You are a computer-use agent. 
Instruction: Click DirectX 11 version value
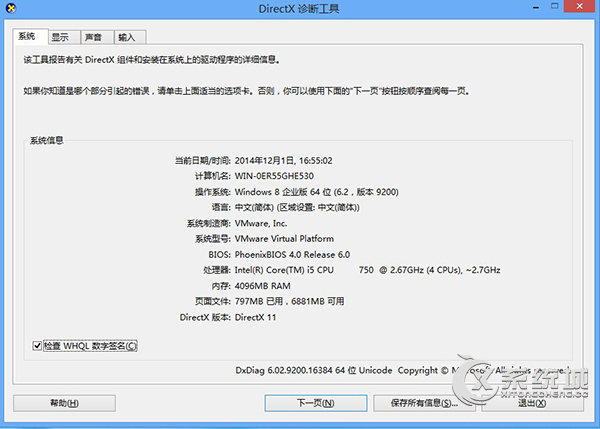[x=255, y=317]
